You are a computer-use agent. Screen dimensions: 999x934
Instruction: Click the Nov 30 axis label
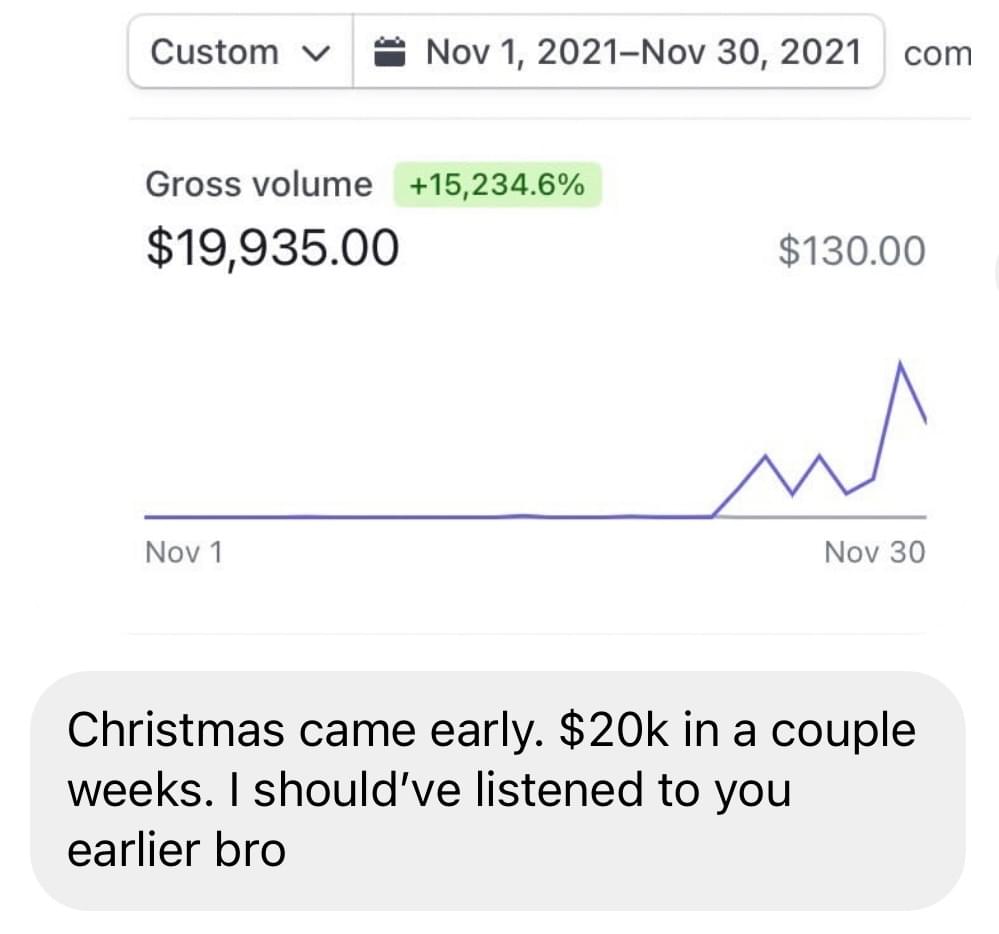tap(874, 551)
